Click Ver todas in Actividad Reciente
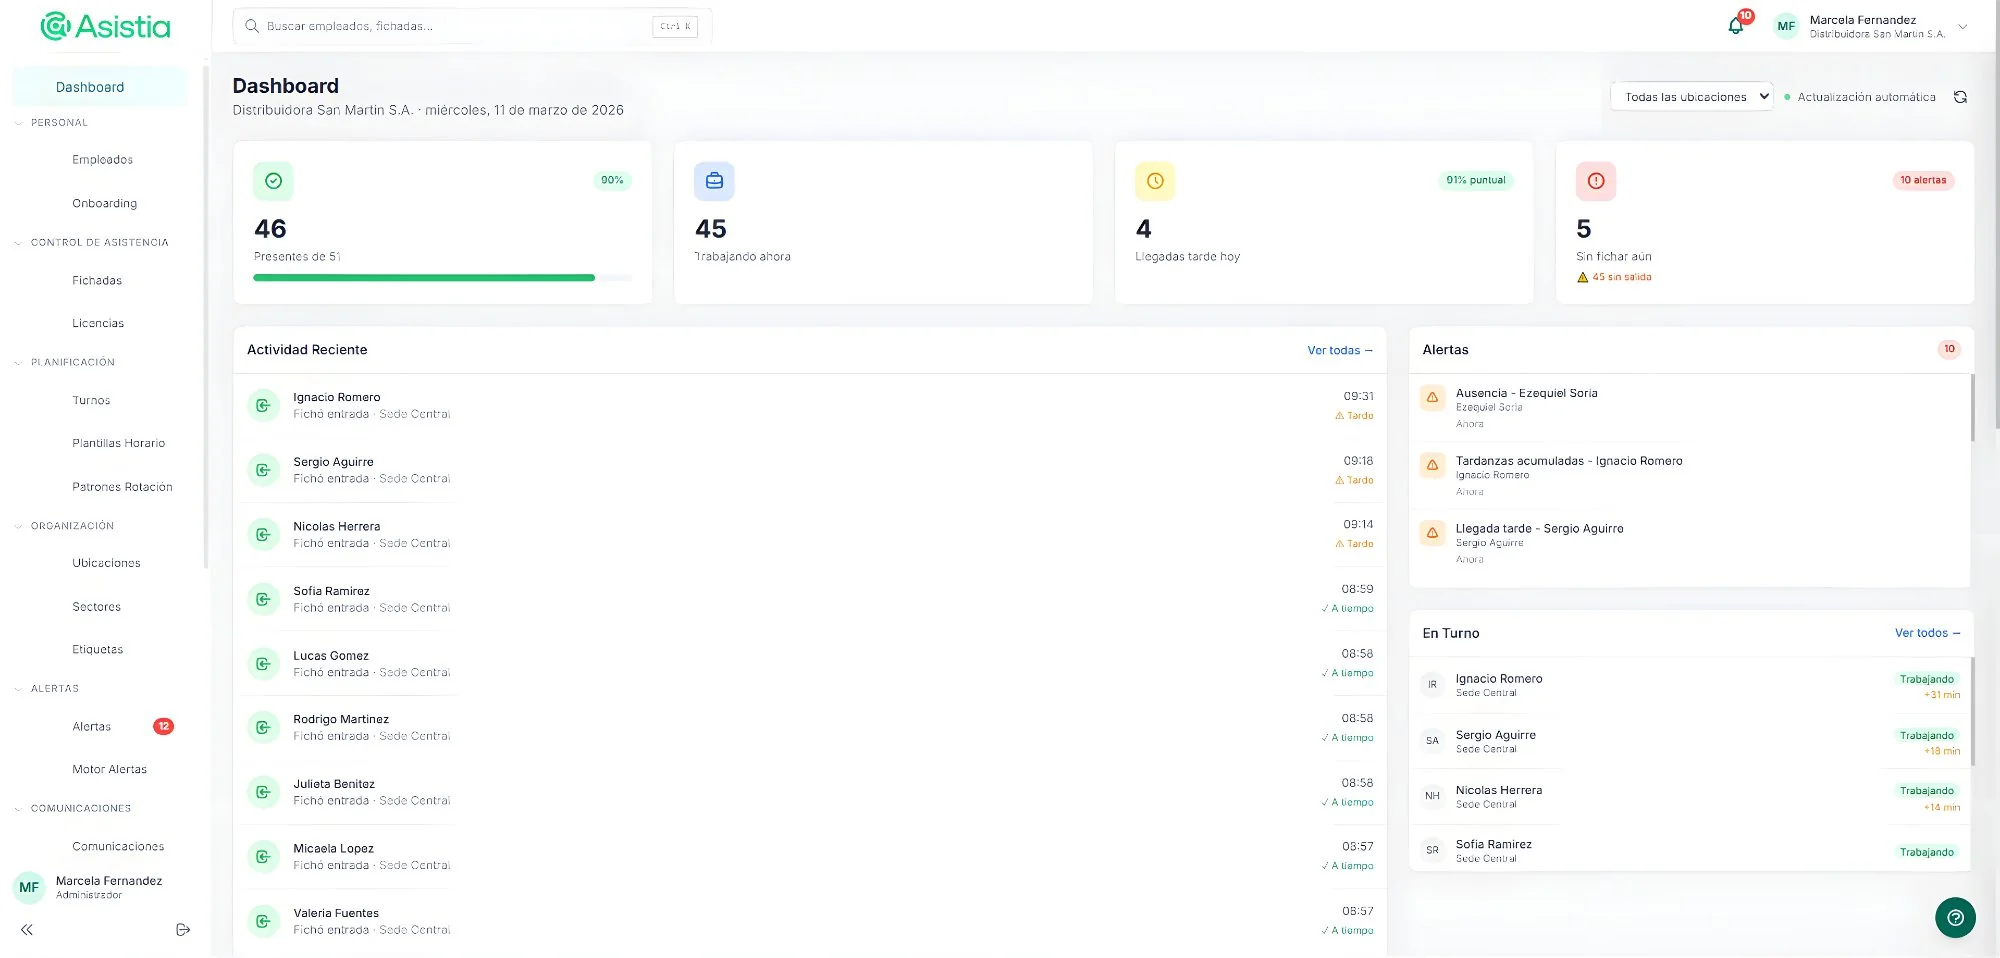This screenshot has height=958, width=2000. (x=1340, y=350)
